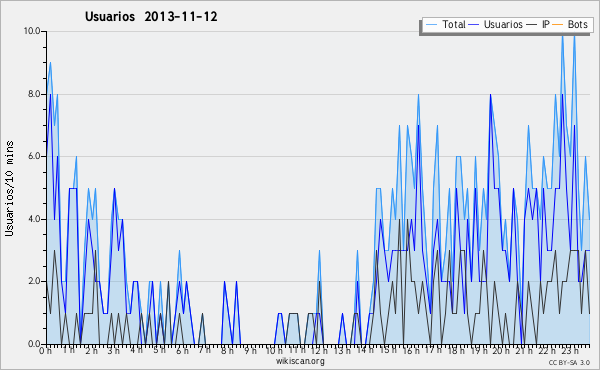The height and width of the screenshot is (370, 600).
Task: Click the '0.0' y-axis value
Action: 34,344
